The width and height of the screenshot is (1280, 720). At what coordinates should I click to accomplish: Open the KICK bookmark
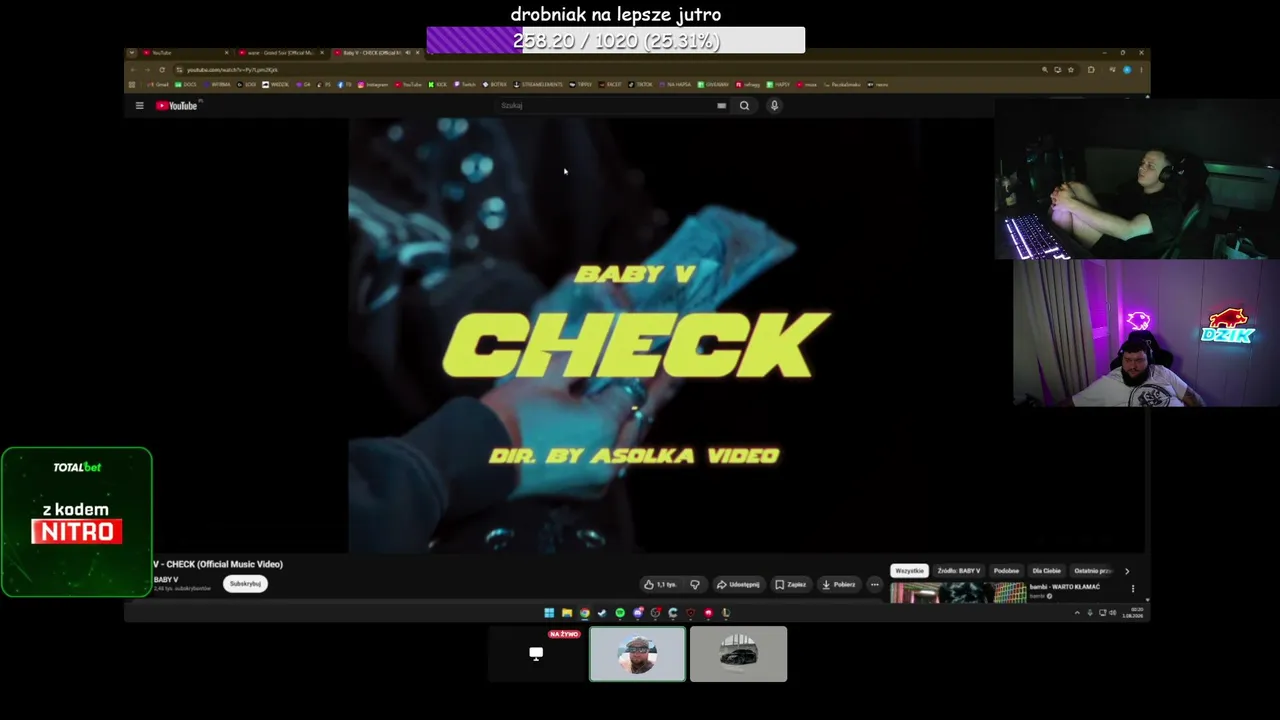tap(438, 85)
